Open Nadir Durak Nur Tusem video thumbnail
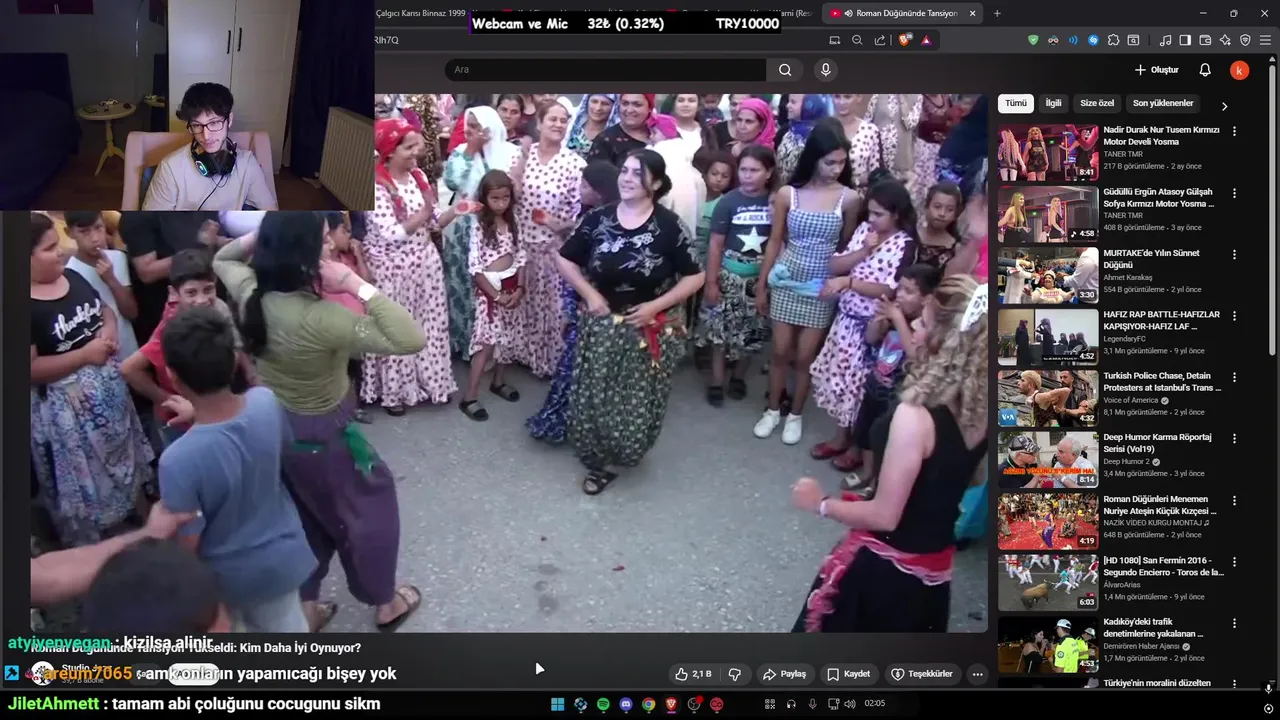Screen dimensions: 1280x720 point(1048,152)
